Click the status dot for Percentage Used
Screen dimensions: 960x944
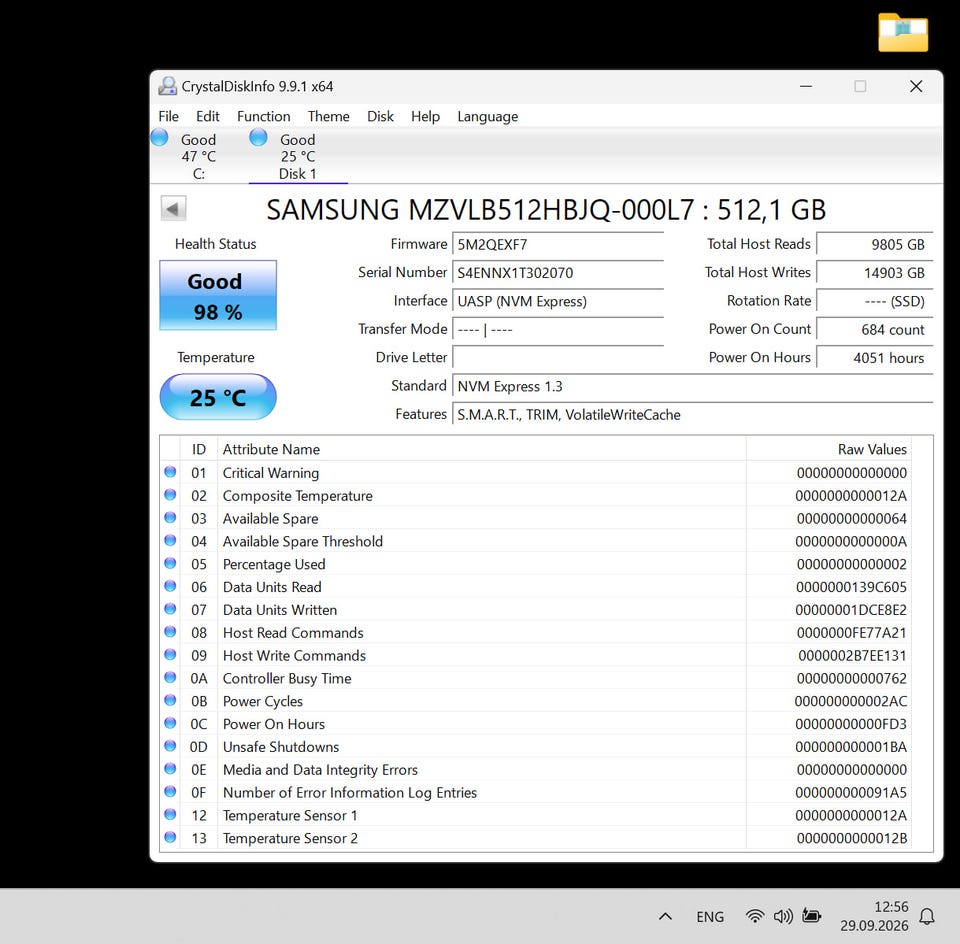(x=170, y=563)
